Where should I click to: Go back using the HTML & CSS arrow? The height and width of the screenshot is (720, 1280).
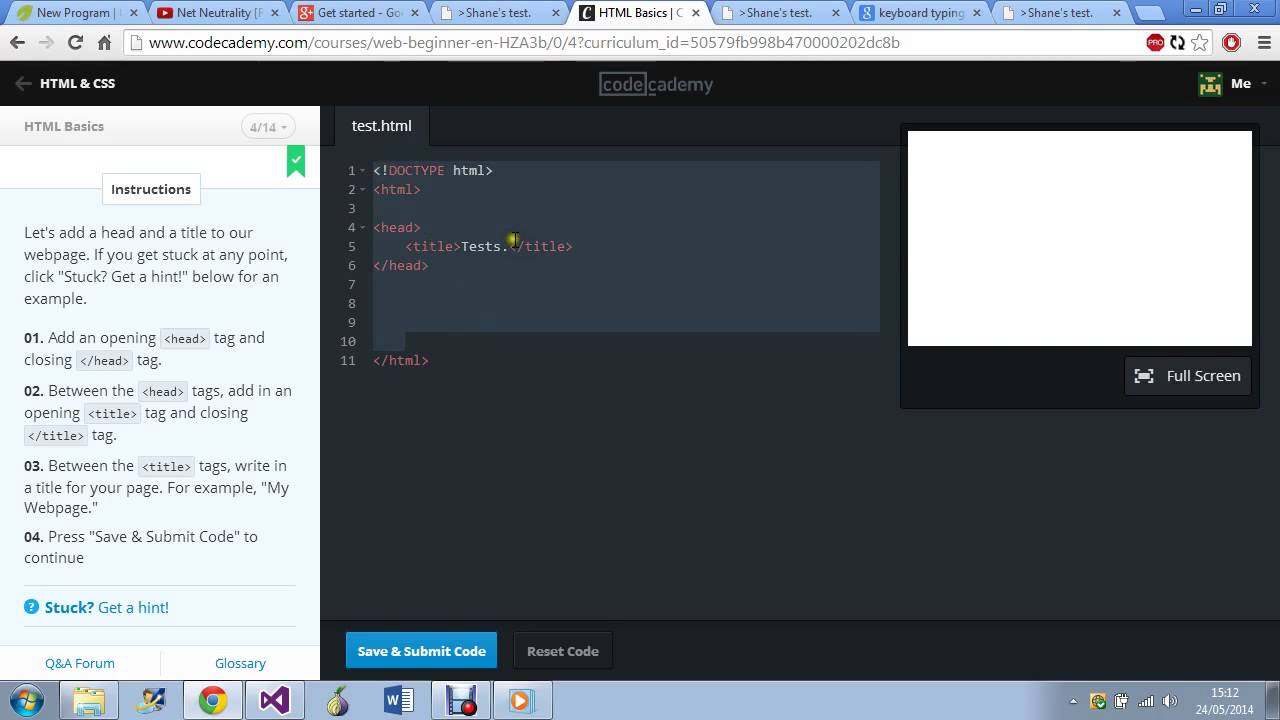23,84
